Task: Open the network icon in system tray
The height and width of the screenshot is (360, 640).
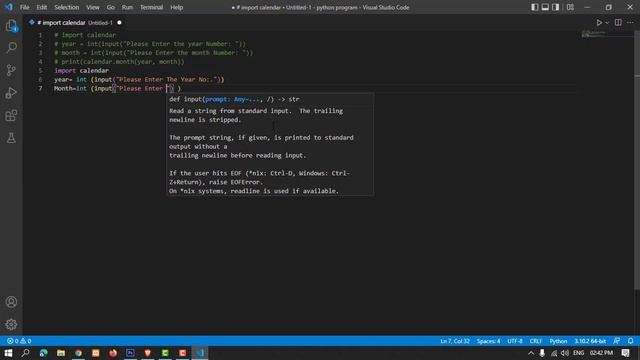Action: pyautogui.click(x=554, y=353)
